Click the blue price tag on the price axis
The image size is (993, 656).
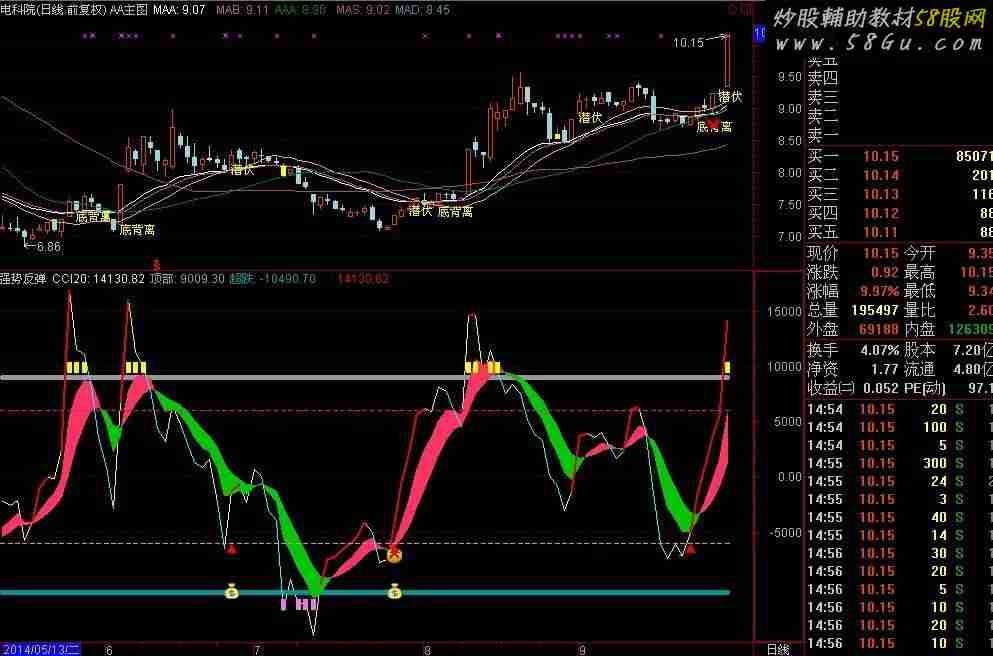click(759, 34)
